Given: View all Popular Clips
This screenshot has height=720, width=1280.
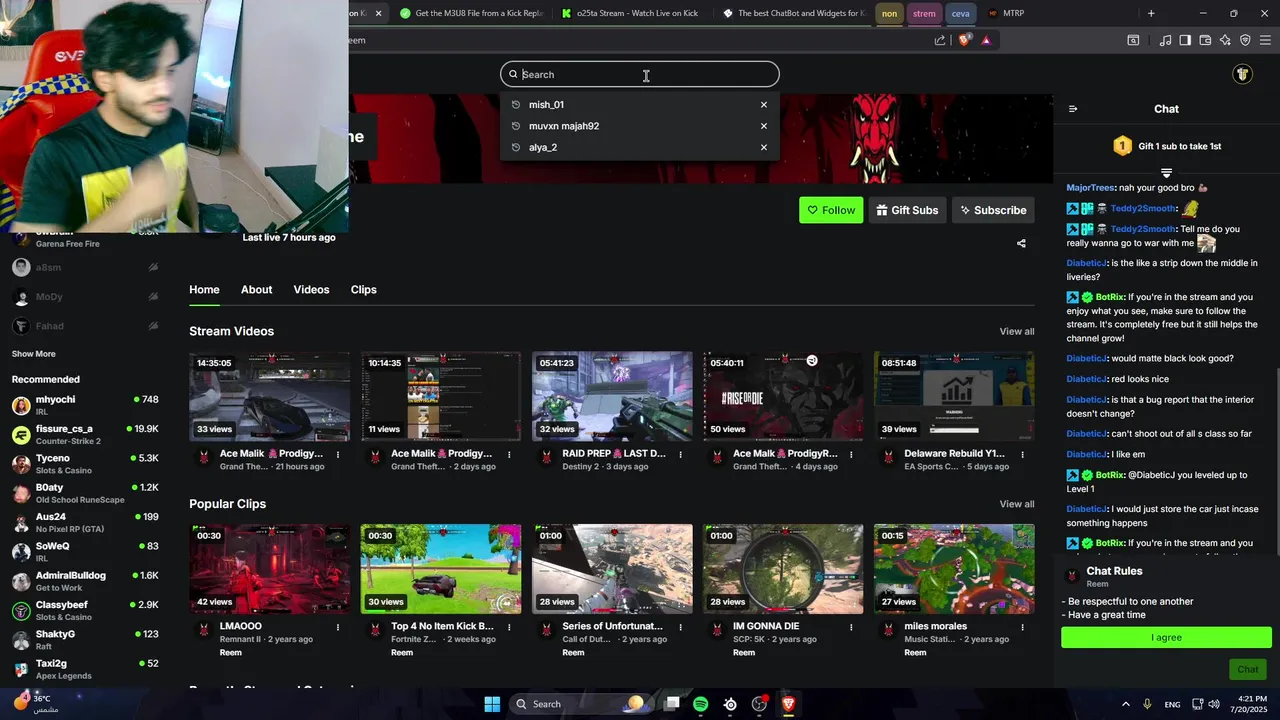Looking at the screenshot, I should click(x=1017, y=504).
